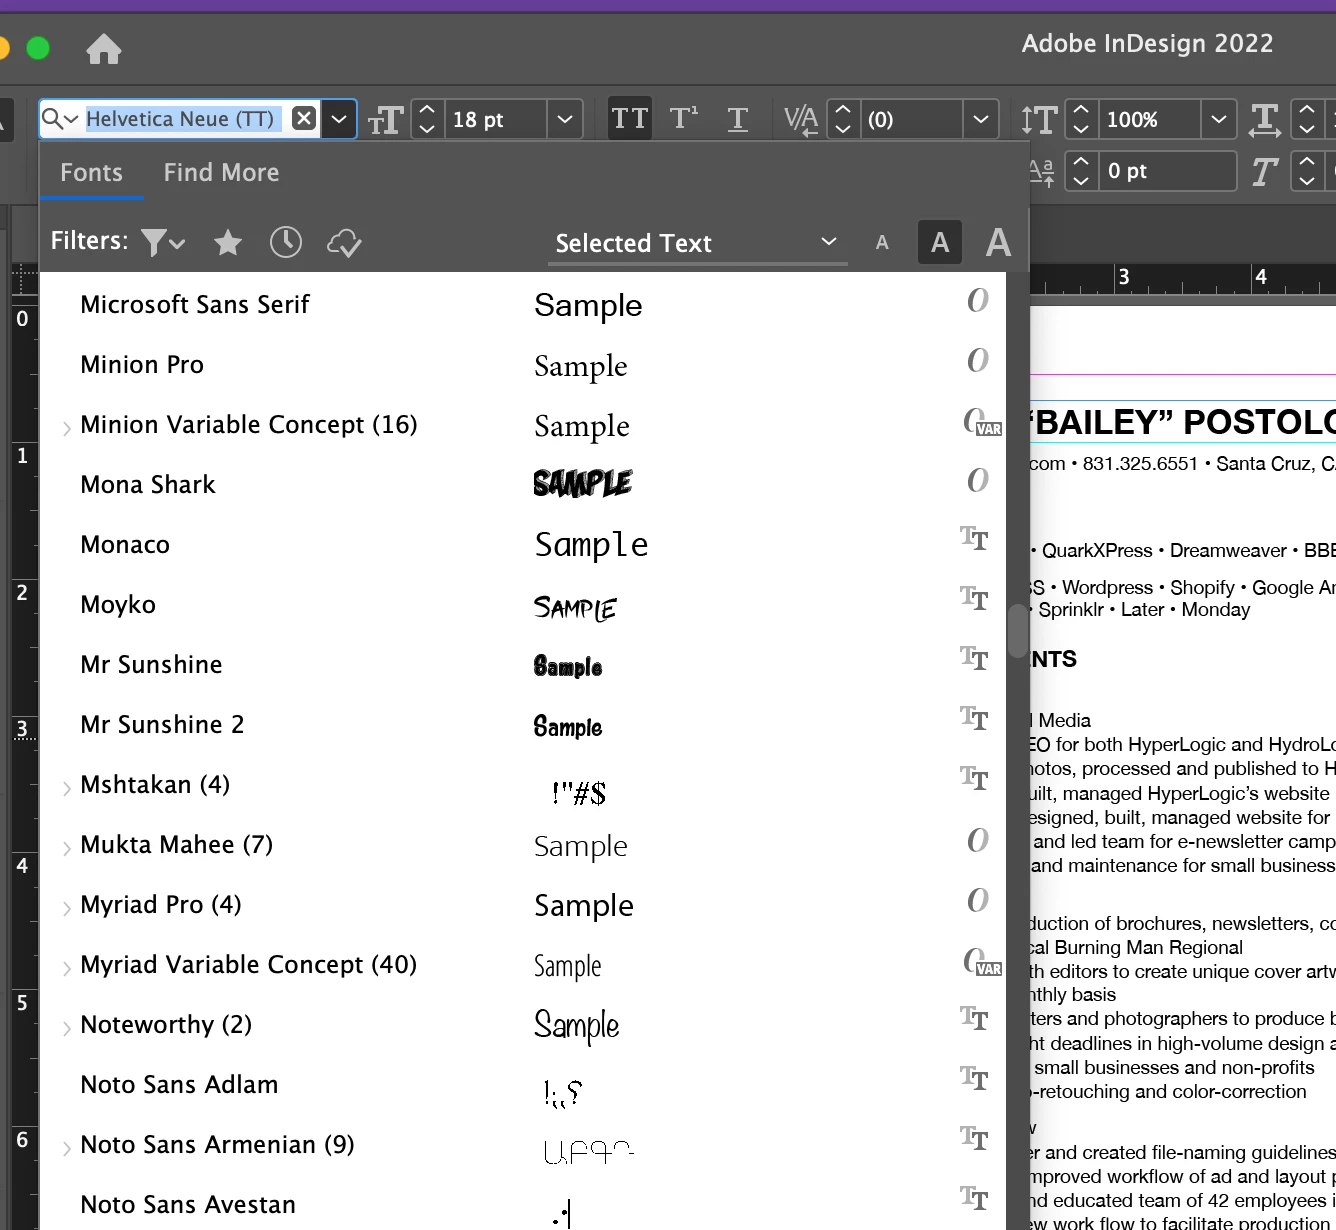Click the Helvetica Neue font name field
The width and height of the screenshot is (1336, 1230).
click(180, 119)
